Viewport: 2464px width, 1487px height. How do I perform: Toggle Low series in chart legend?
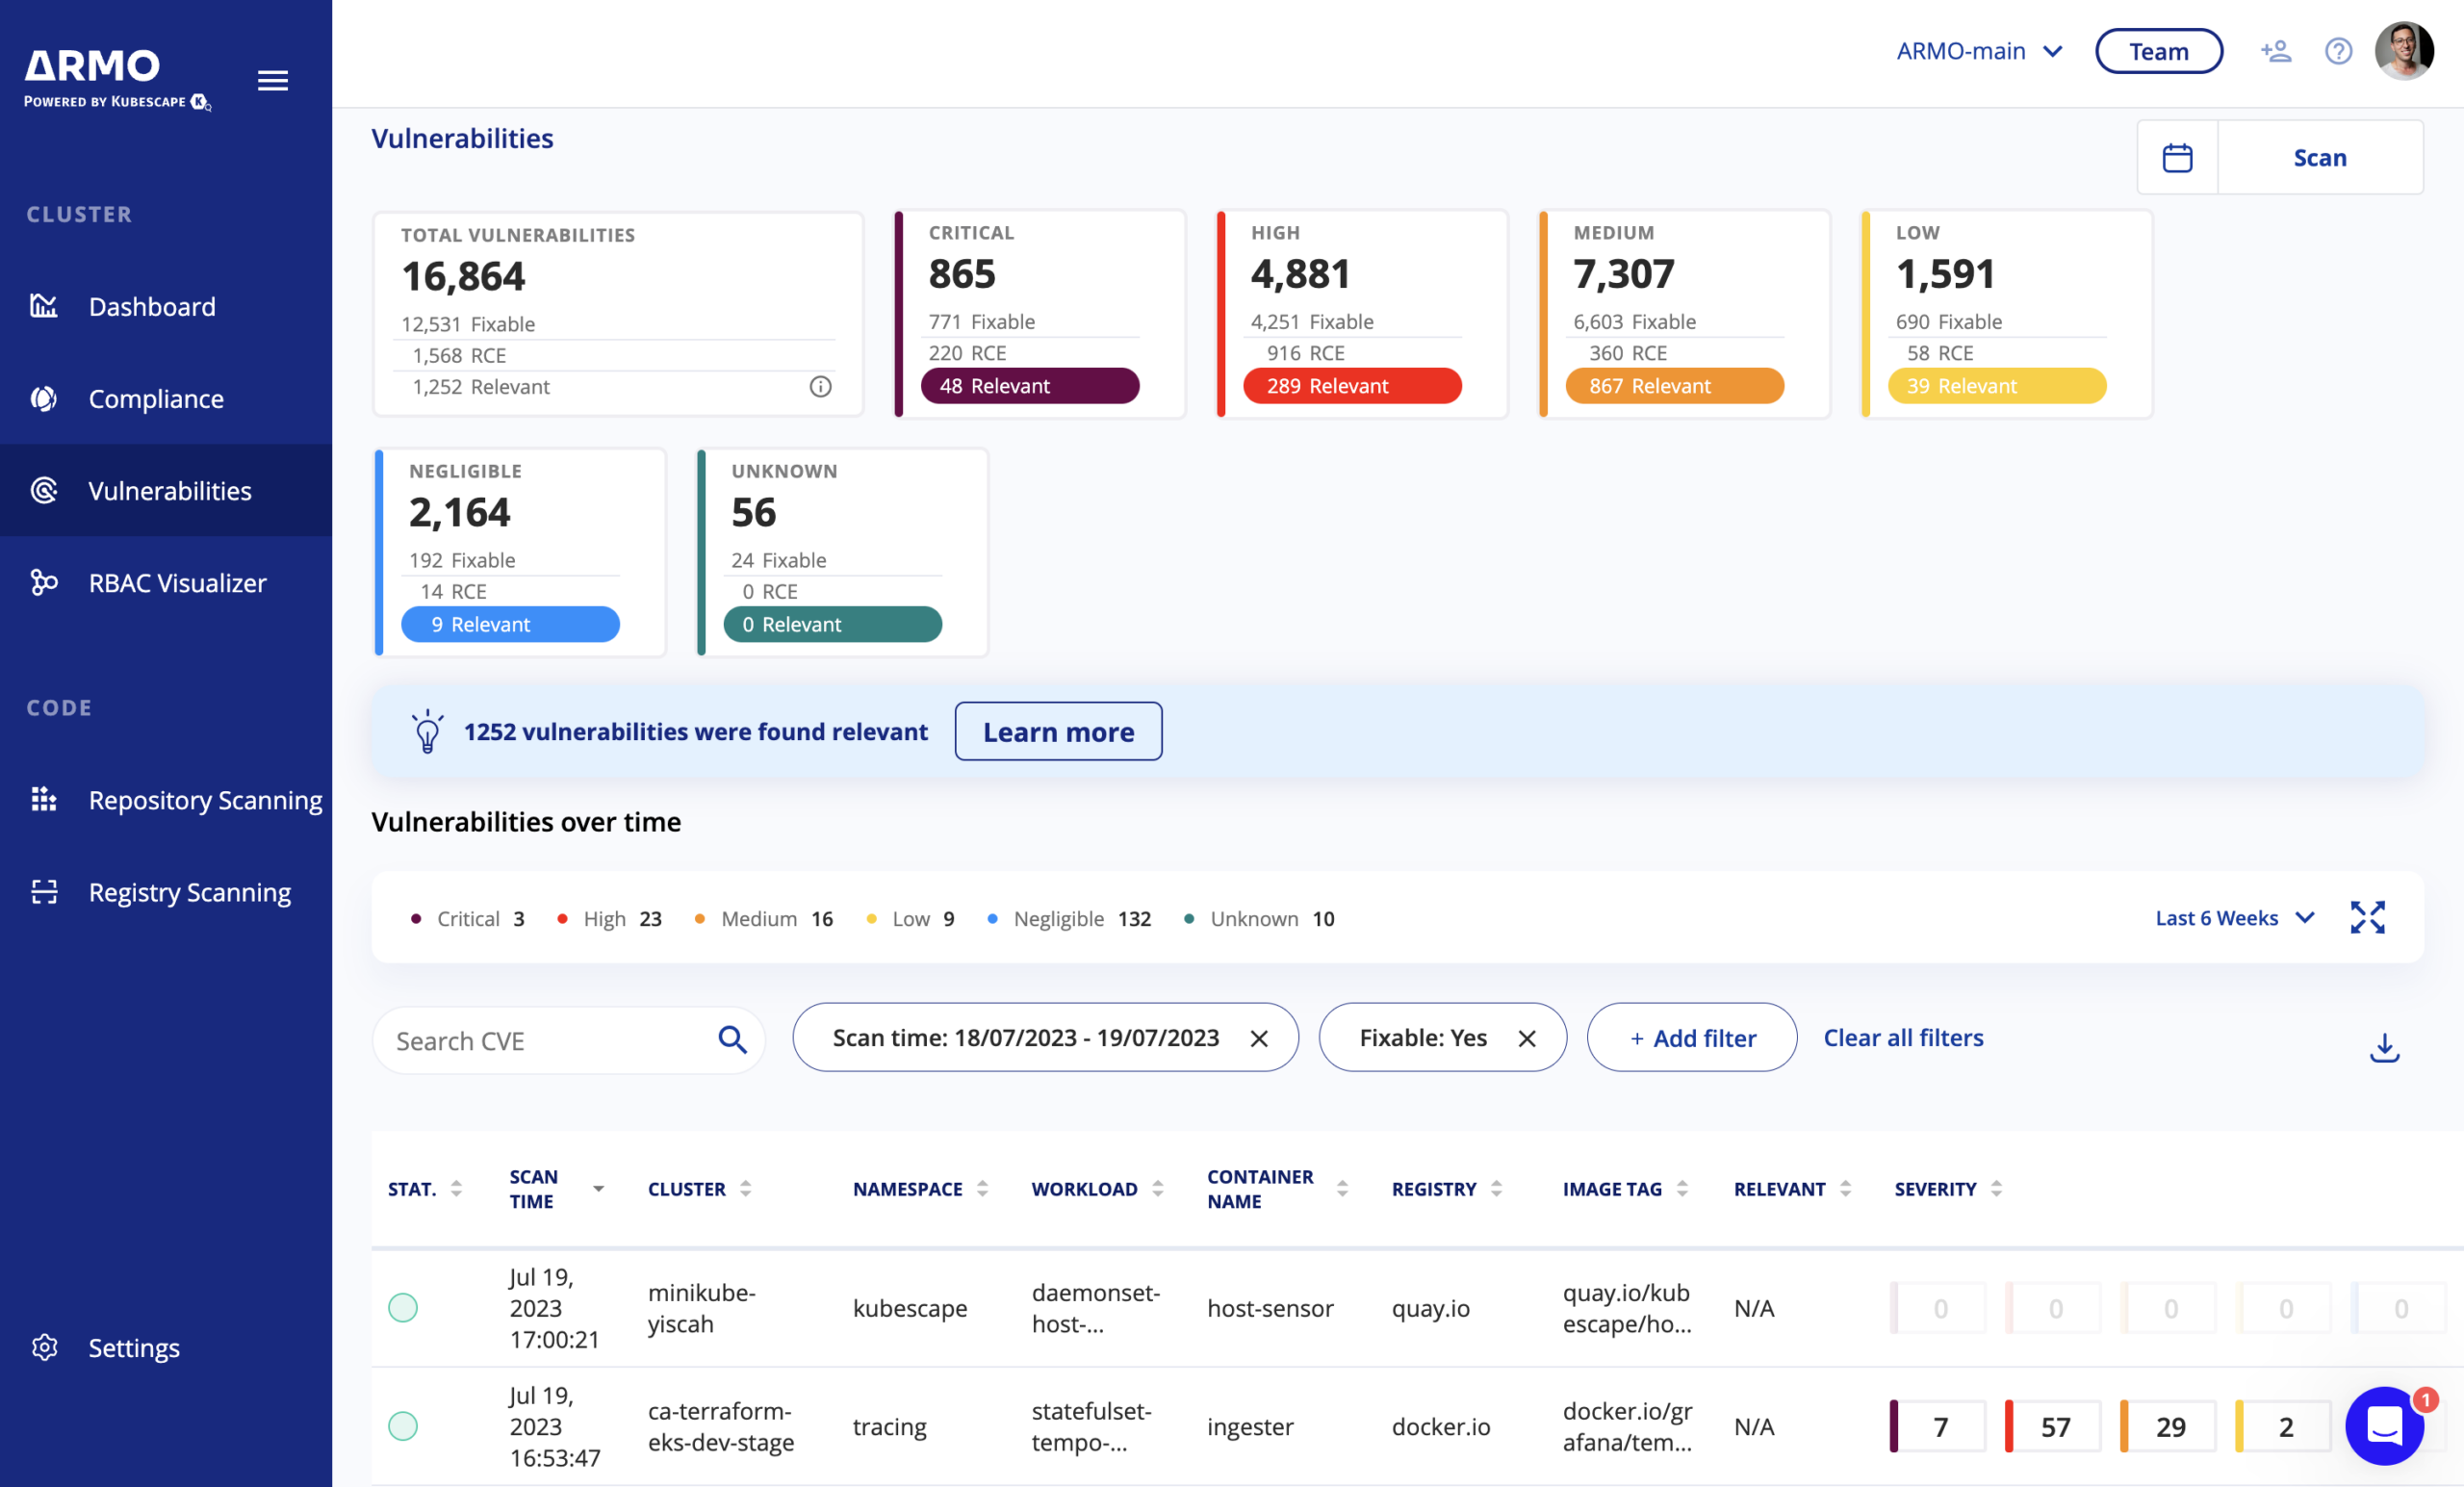coord(910,918)
